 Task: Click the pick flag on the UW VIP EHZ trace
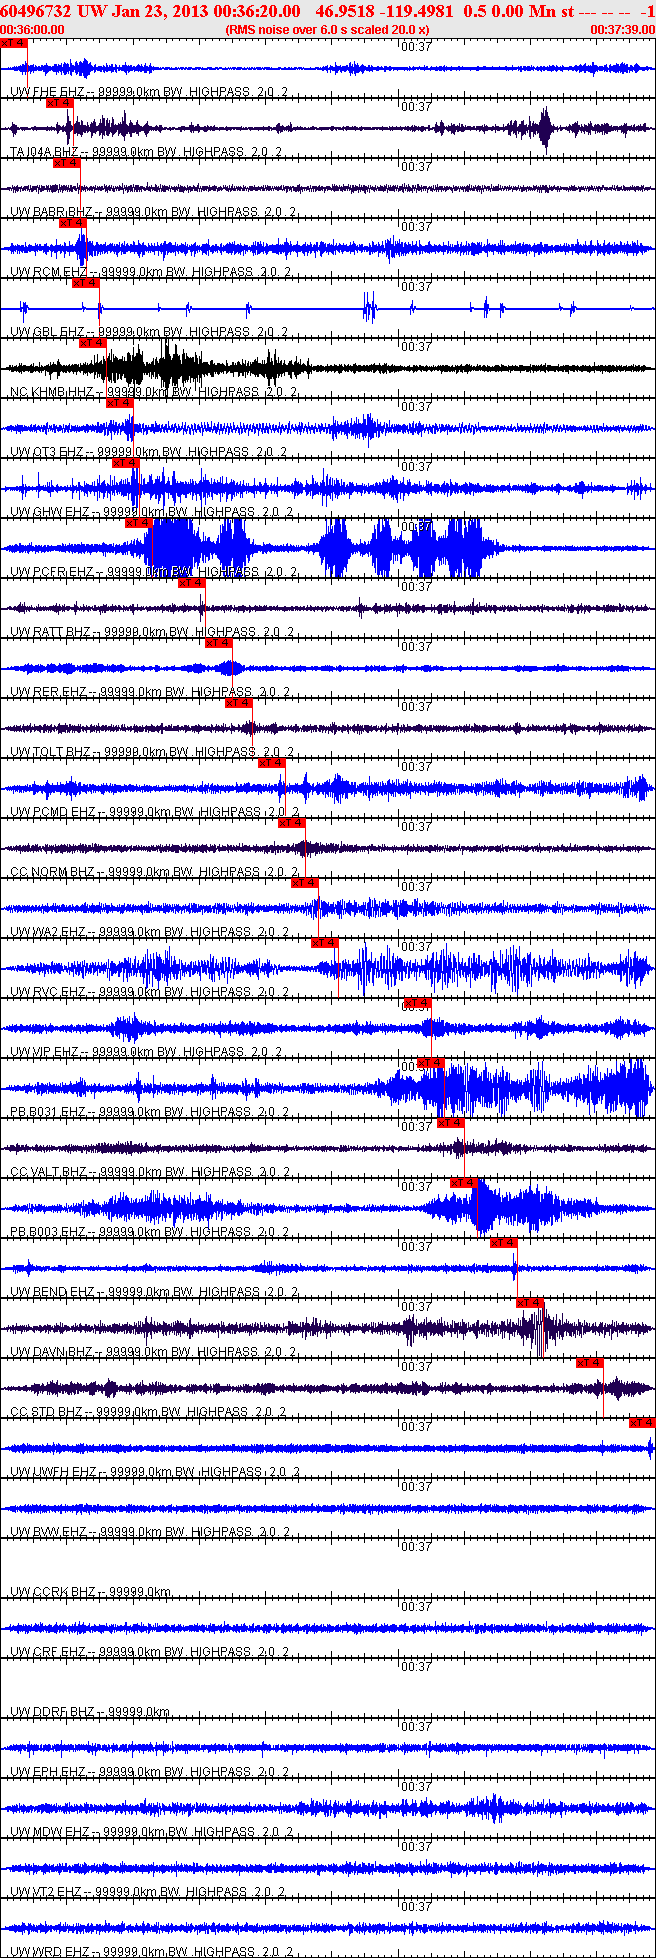(x=418, y=1003)
